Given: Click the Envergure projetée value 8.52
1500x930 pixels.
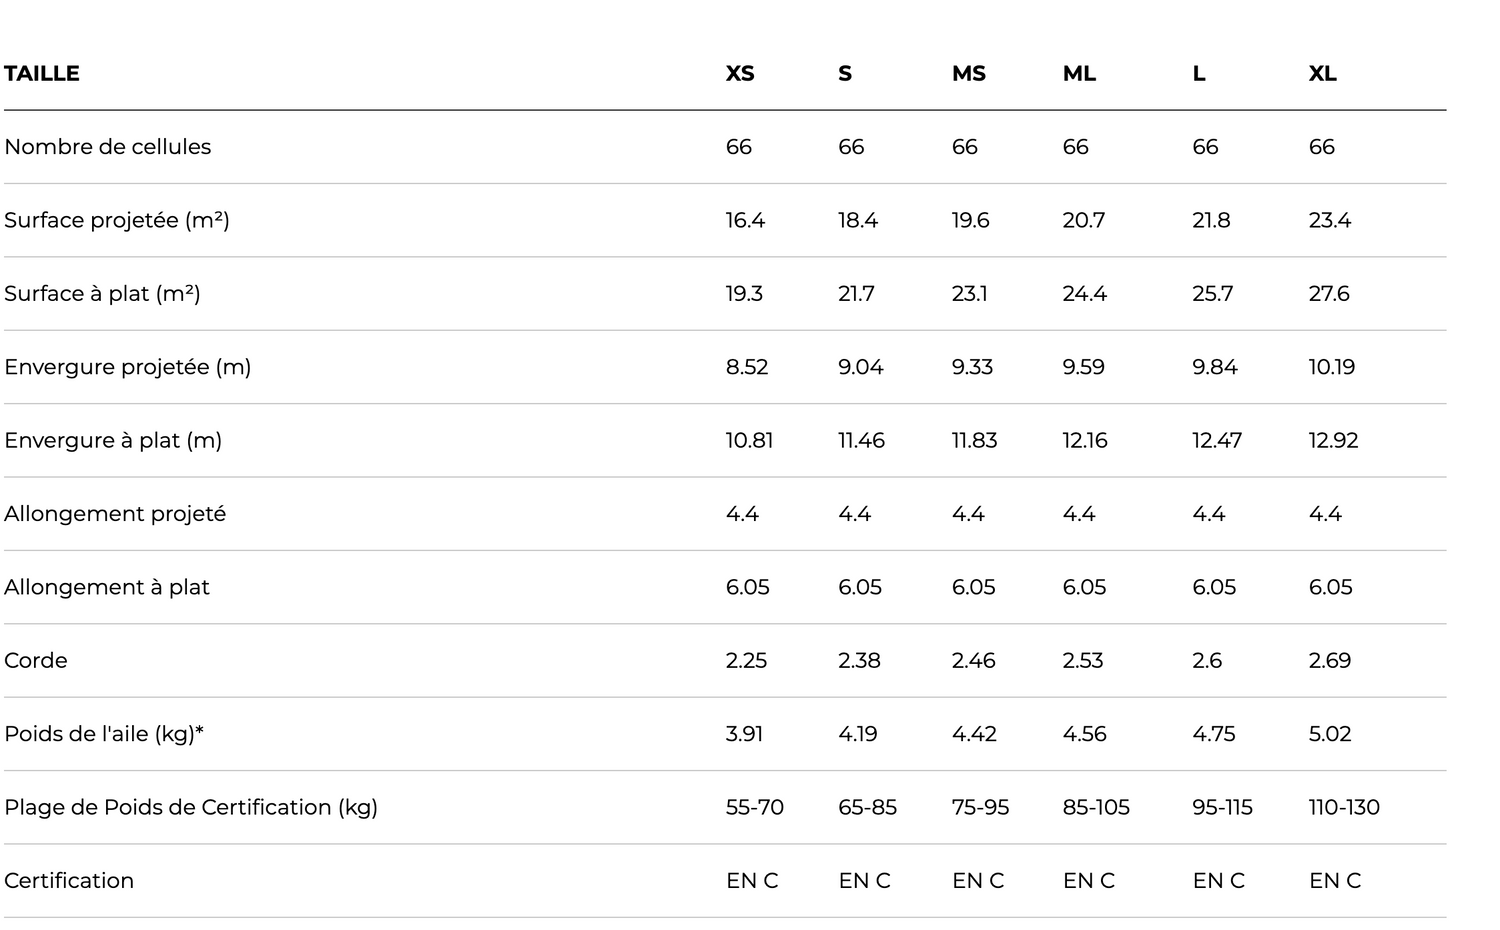Looking at the screenshot, I should 747,367.
